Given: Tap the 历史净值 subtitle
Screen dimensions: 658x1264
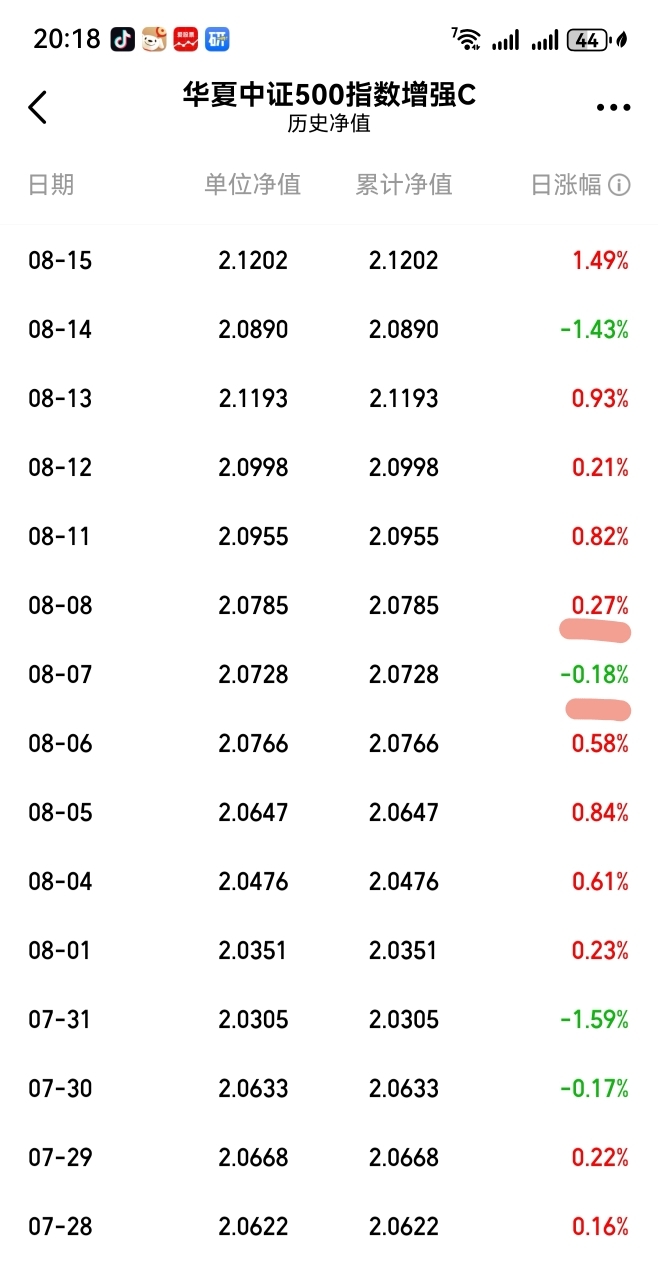Looking at the screenshot, I should click(x=329, y=126).
